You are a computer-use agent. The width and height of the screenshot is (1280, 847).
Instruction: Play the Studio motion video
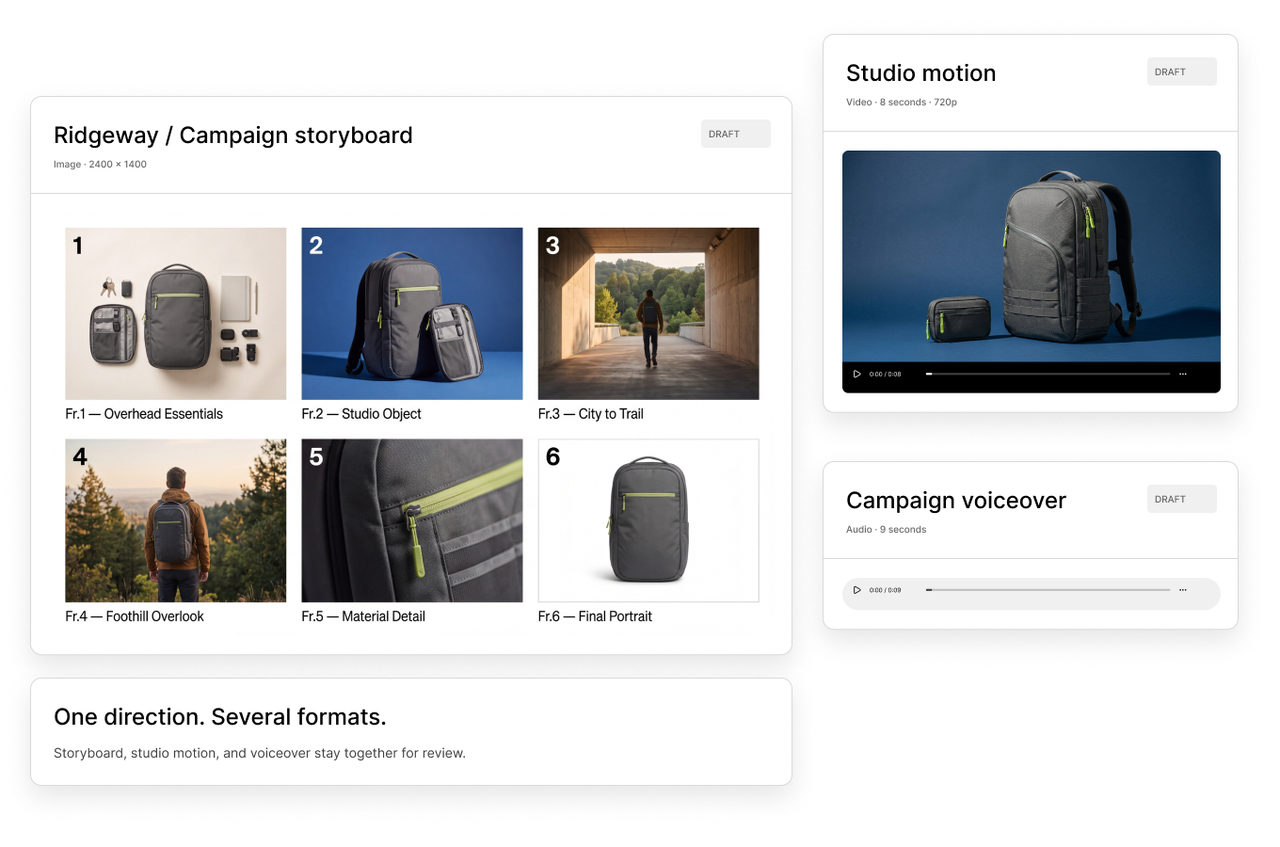857,374
